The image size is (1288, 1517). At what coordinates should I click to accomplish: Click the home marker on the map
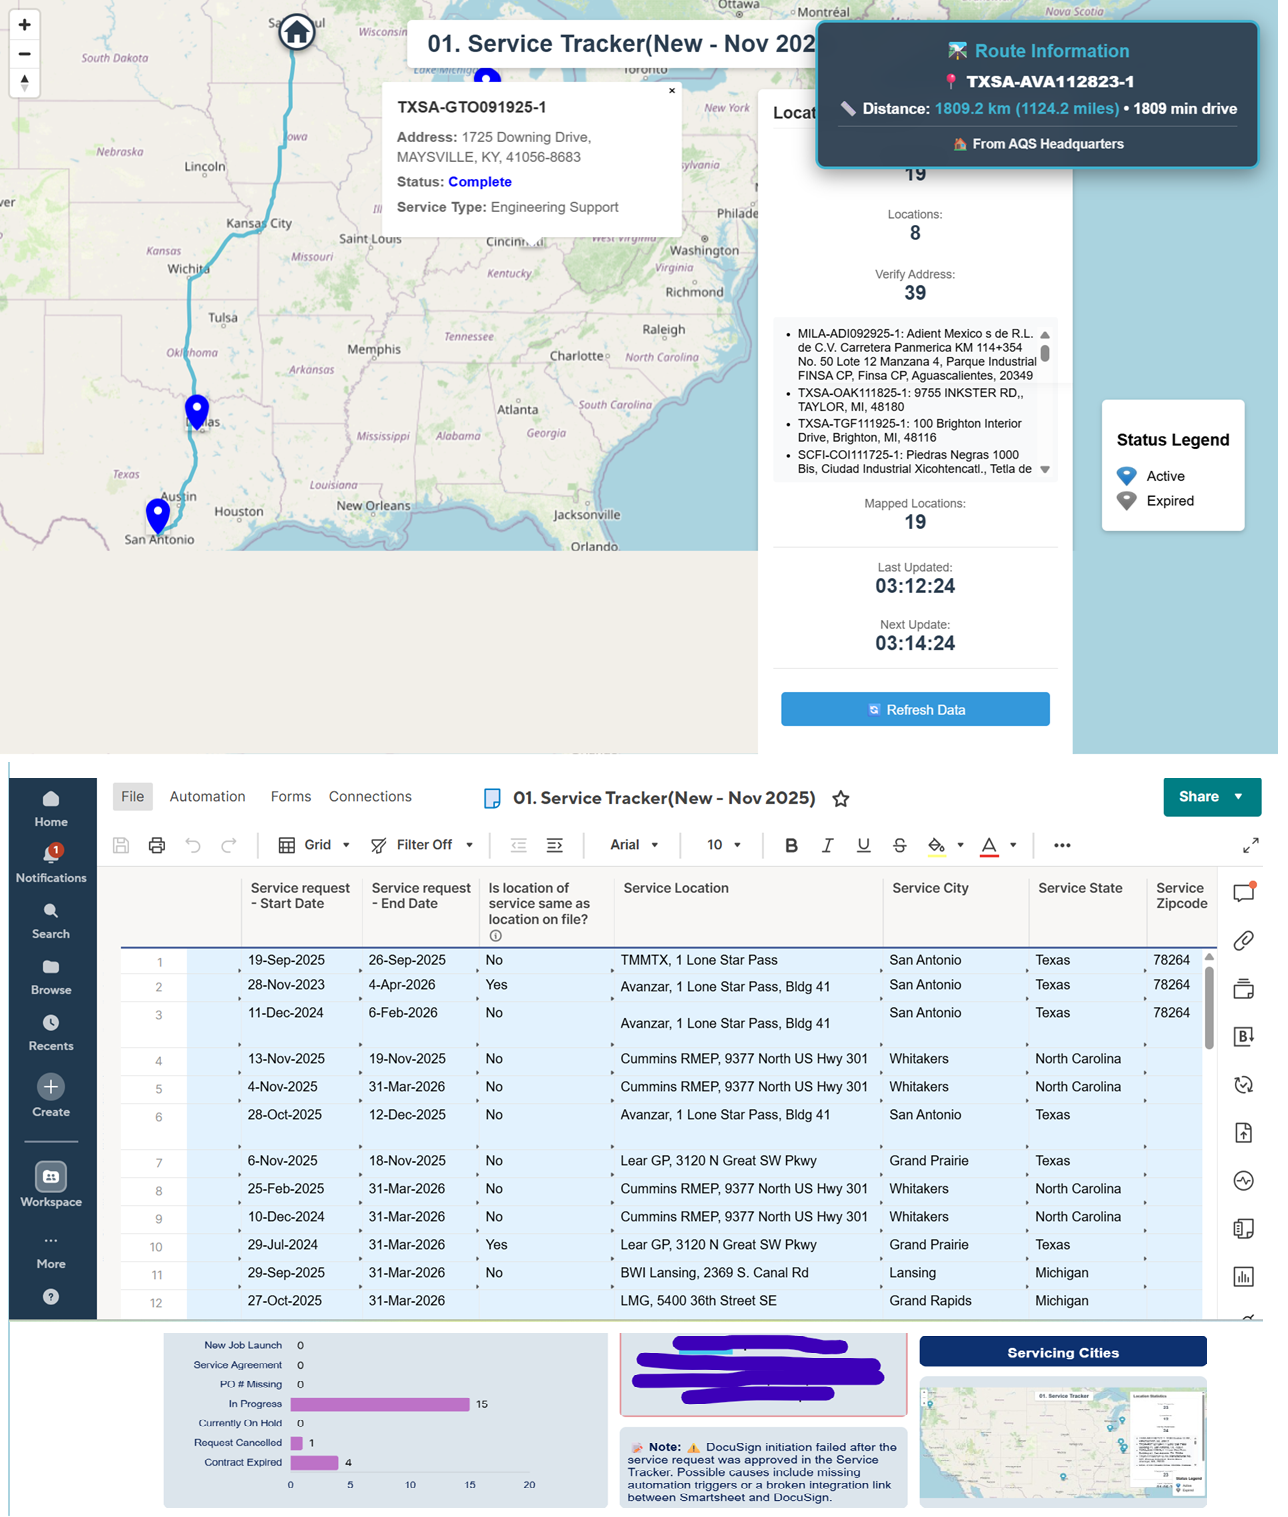297,31
